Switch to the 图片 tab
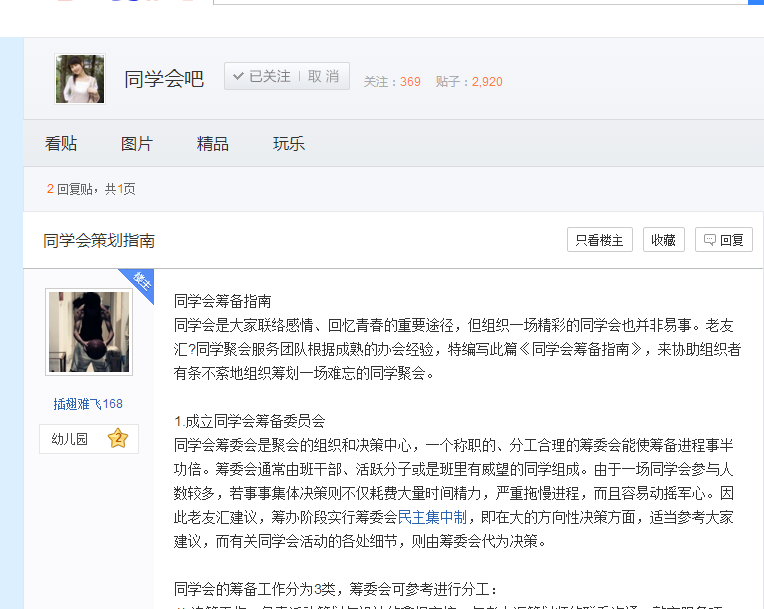This screenshot has height=609, width=764. (x=137, y=144)
